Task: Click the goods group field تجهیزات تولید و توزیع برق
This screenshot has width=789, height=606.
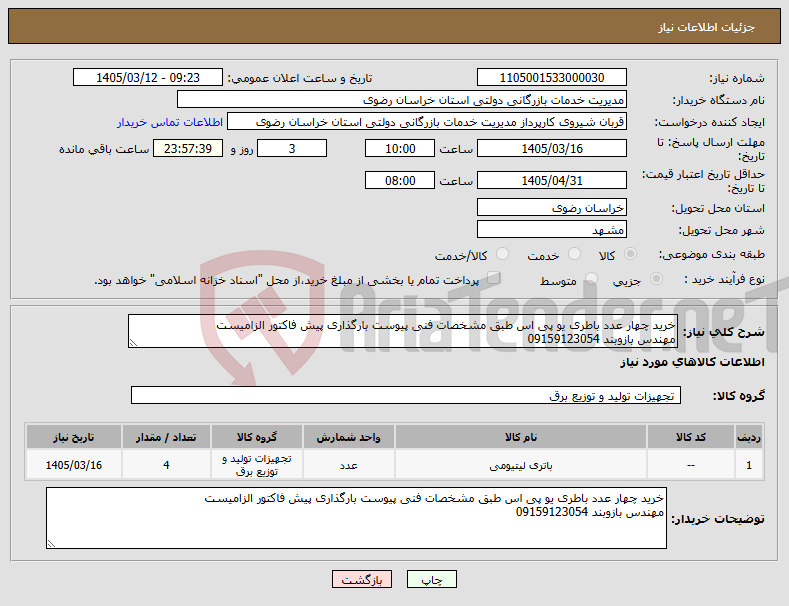Action: tap(406, 396)
